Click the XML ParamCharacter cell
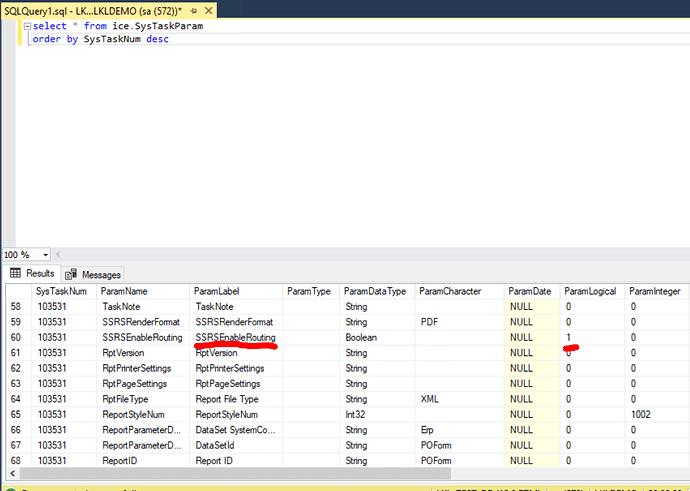Screen dimensions: 690x491 point(459,399)
